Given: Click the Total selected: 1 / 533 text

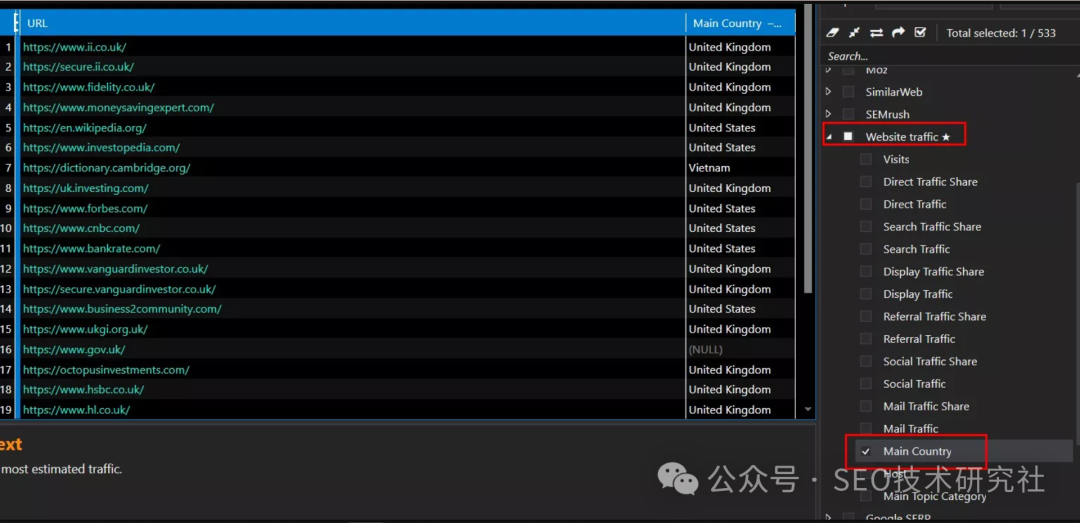Looking at the screenshot, I should pyautogui.click(x=1001, y=32).
